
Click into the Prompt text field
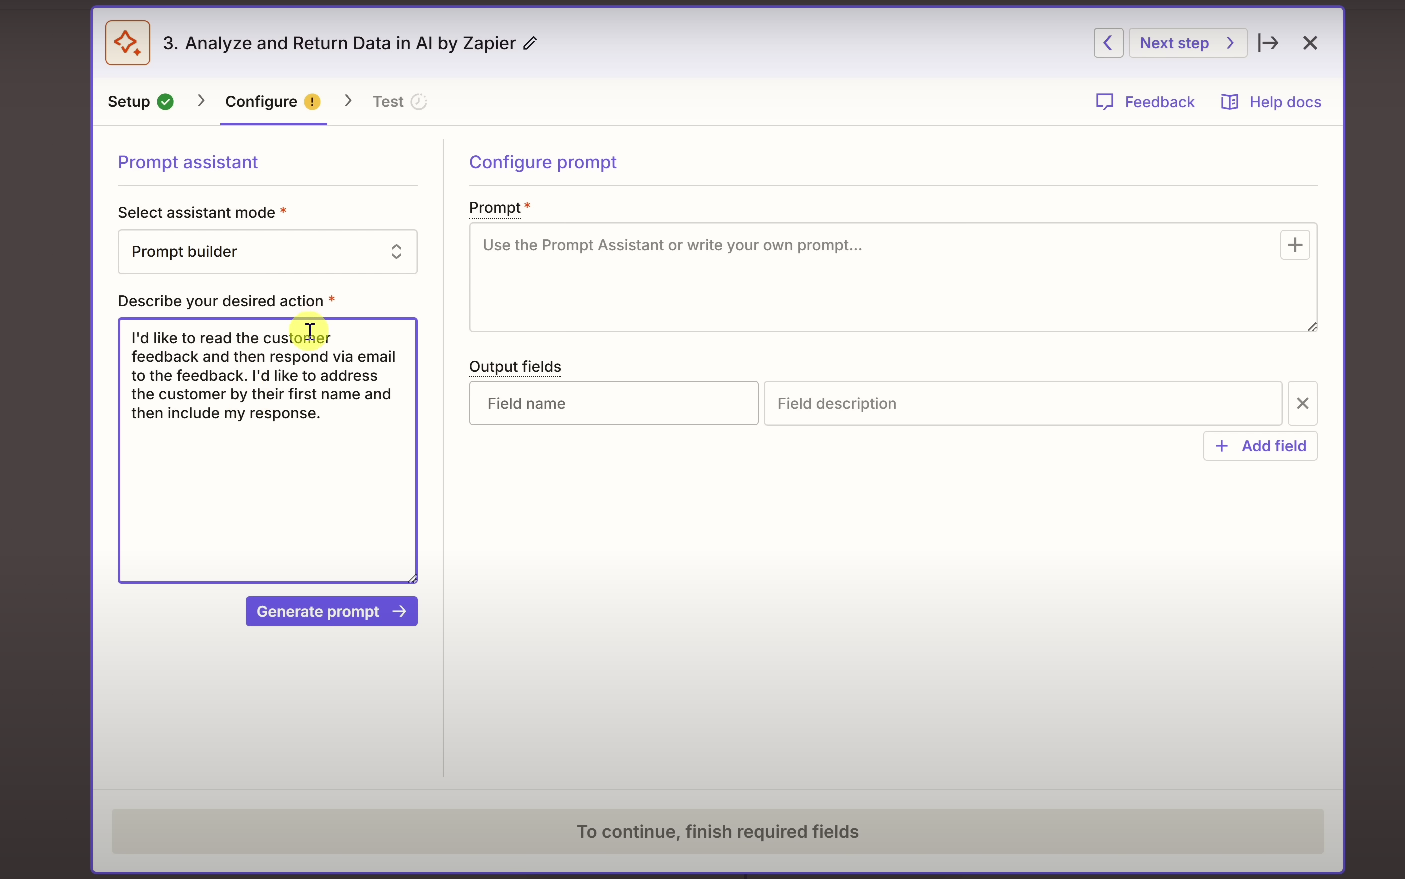893,277
